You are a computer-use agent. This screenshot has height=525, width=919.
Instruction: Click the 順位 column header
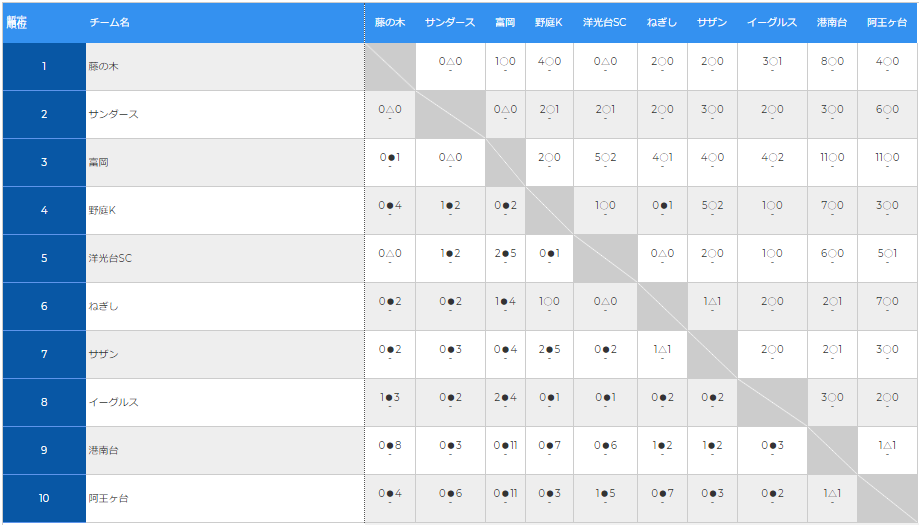pyautogui.click(x=17, y=21)
